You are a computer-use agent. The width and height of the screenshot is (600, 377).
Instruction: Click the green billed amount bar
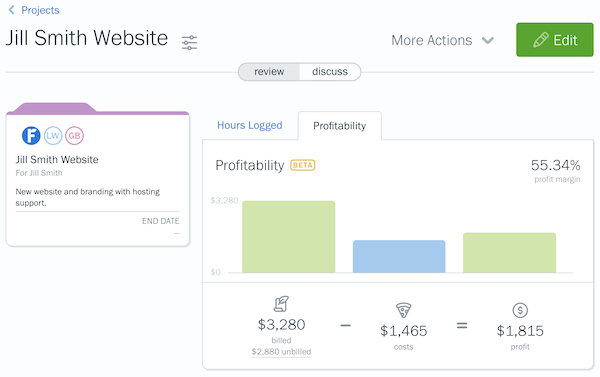pos(289,237)
